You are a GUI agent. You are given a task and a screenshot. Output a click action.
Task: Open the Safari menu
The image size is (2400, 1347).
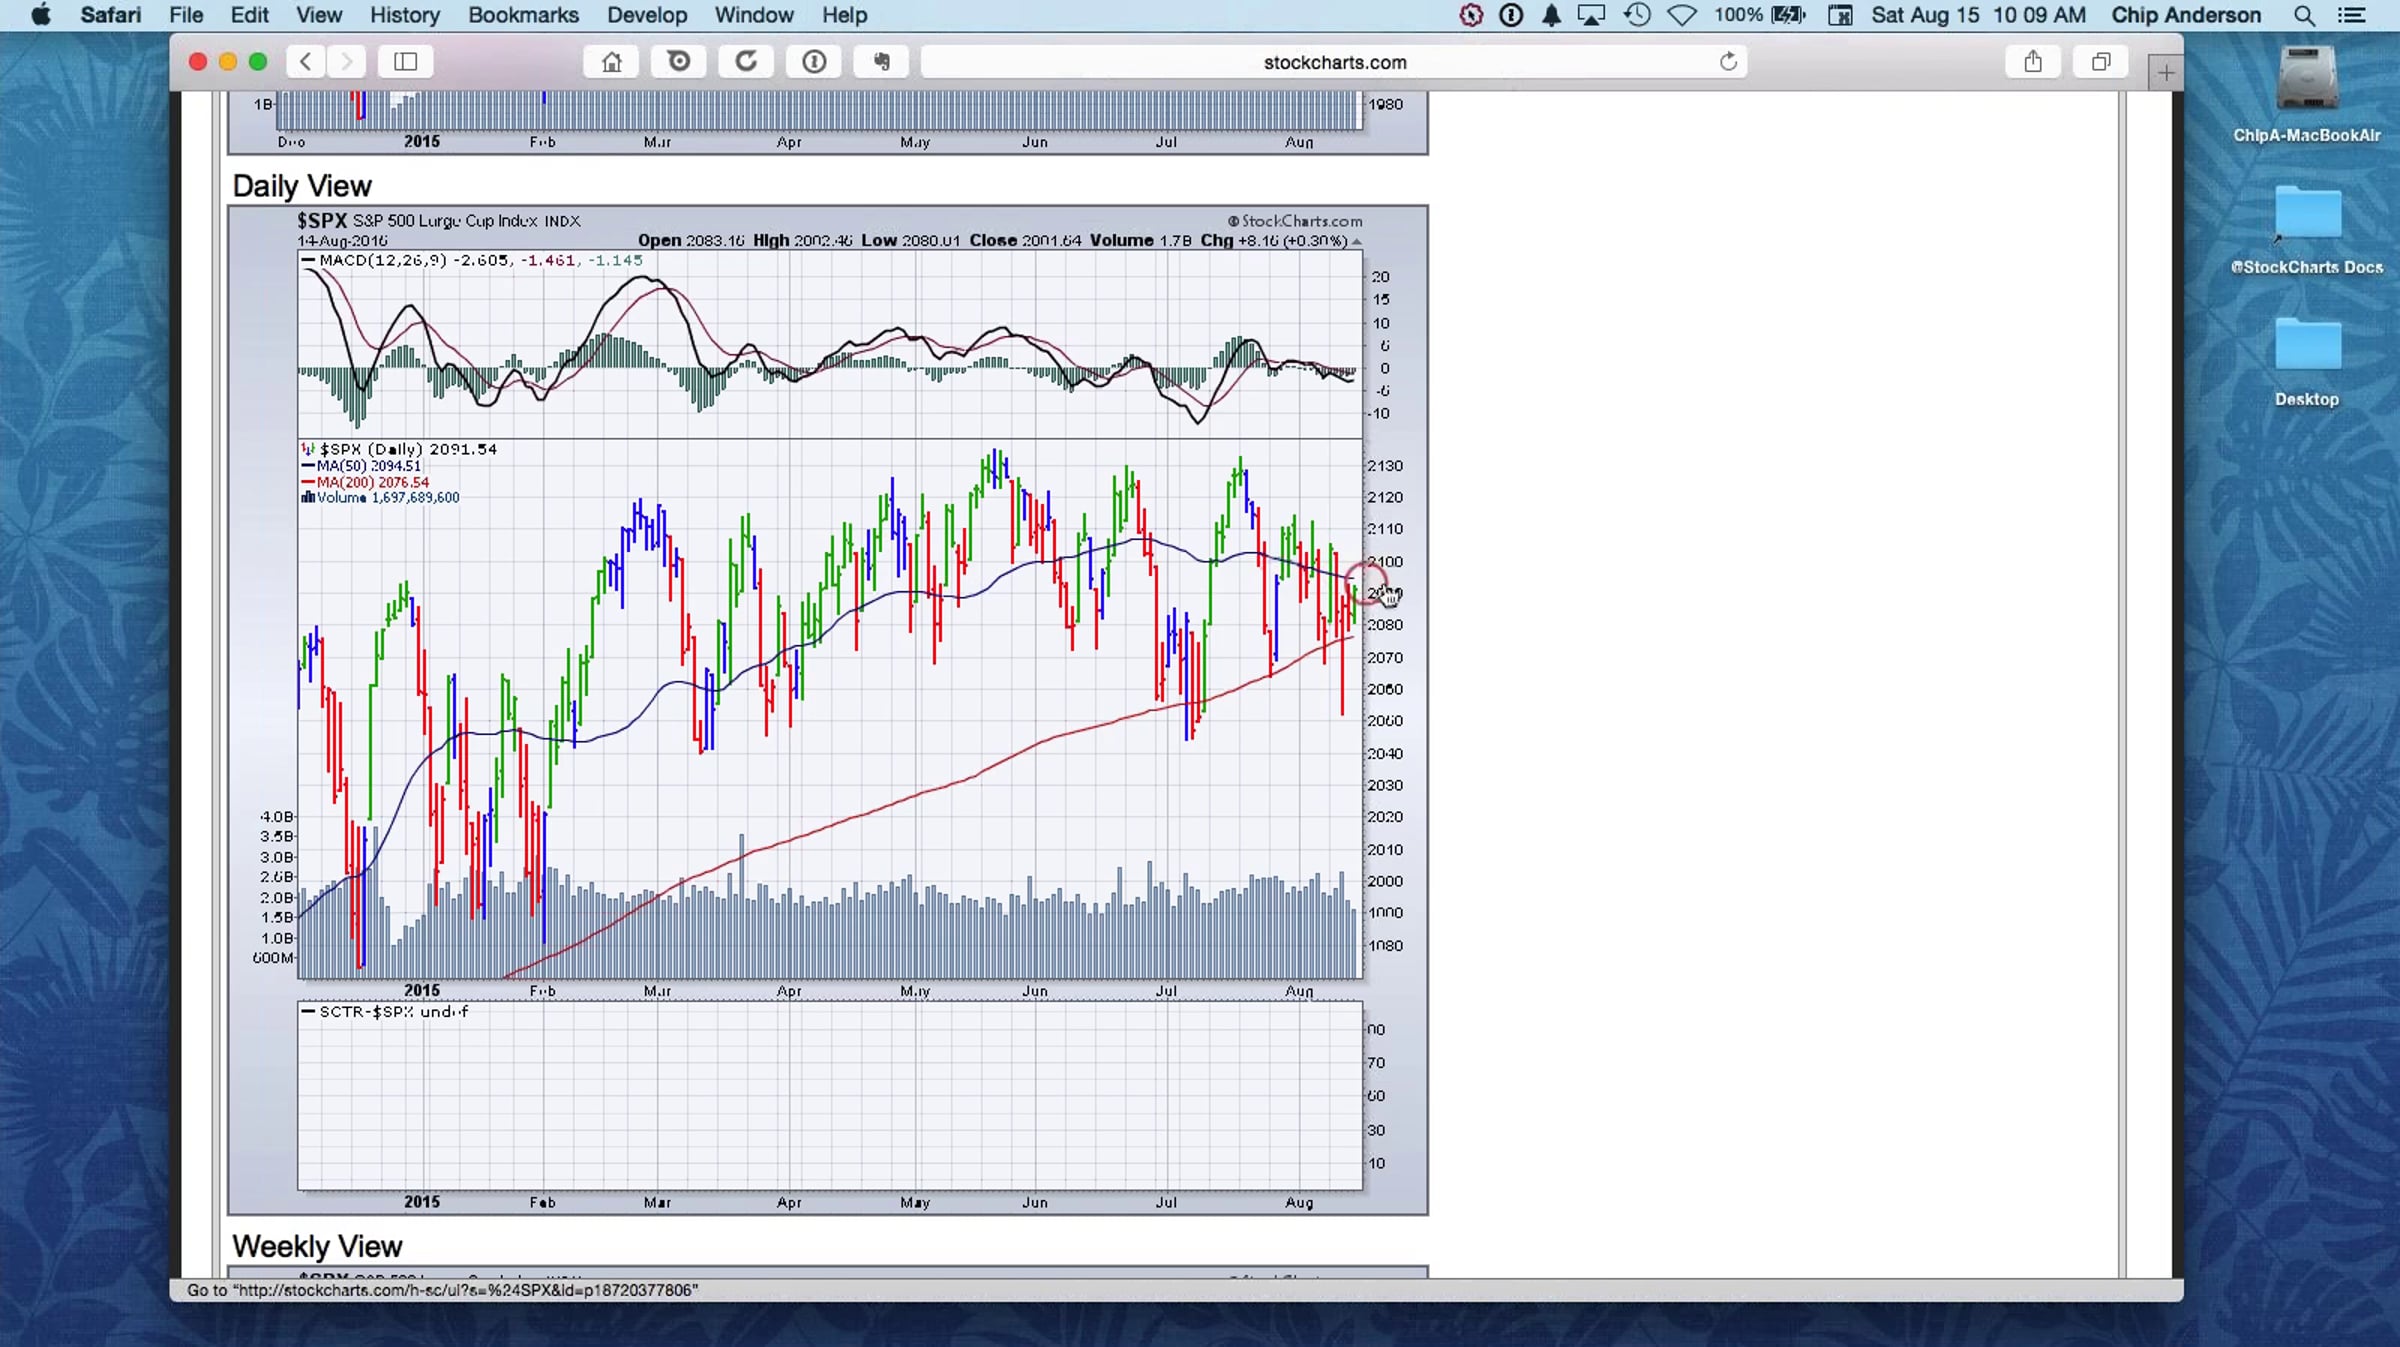(x=111, y=15)
